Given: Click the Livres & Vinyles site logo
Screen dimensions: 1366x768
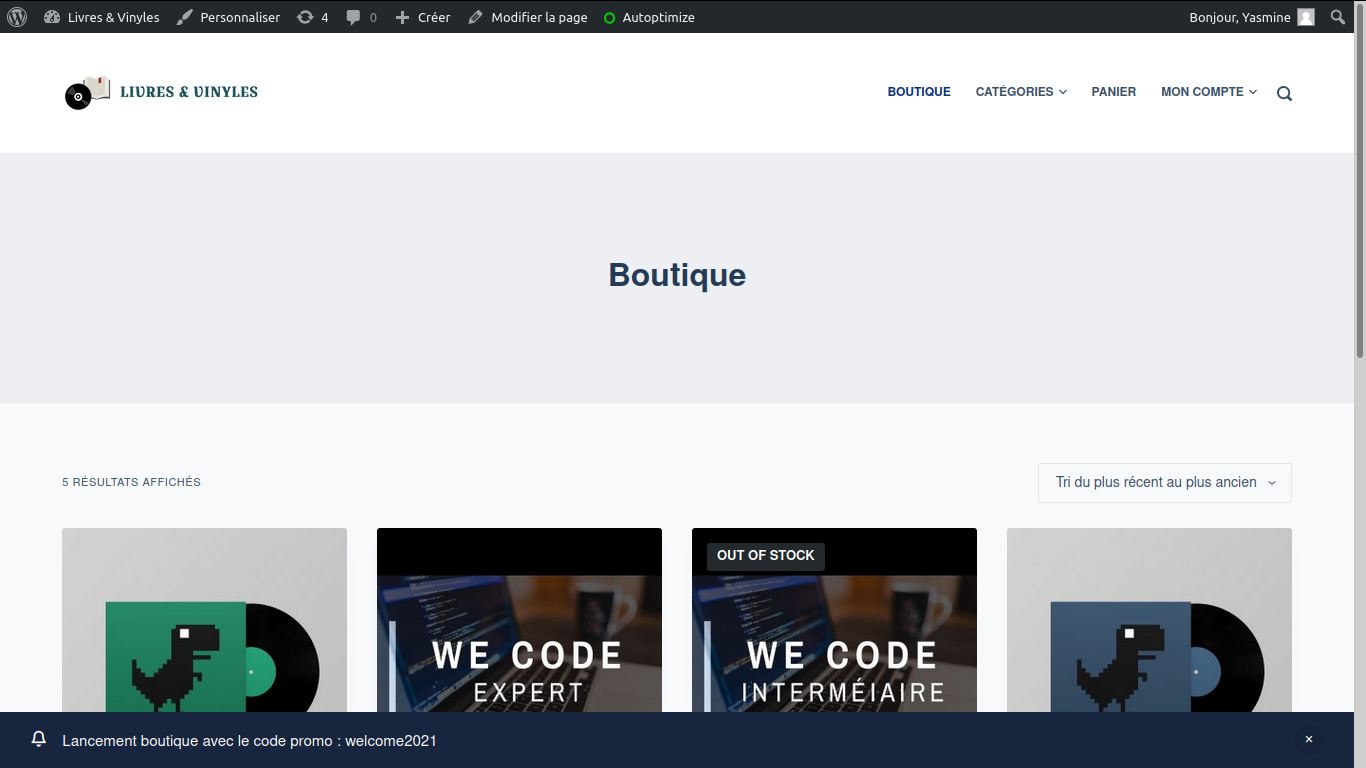Looking at the screenshot, I should (161, 92).
